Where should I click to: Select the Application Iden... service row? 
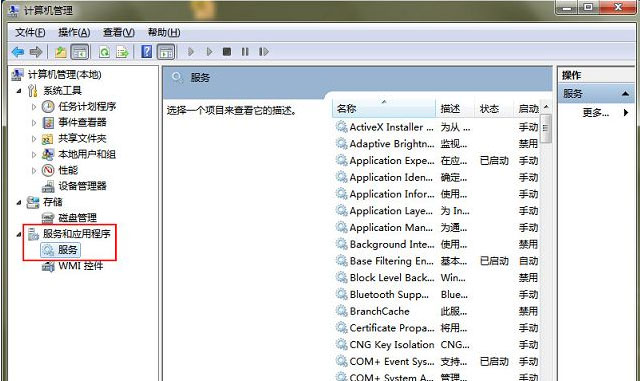[437, 177]
